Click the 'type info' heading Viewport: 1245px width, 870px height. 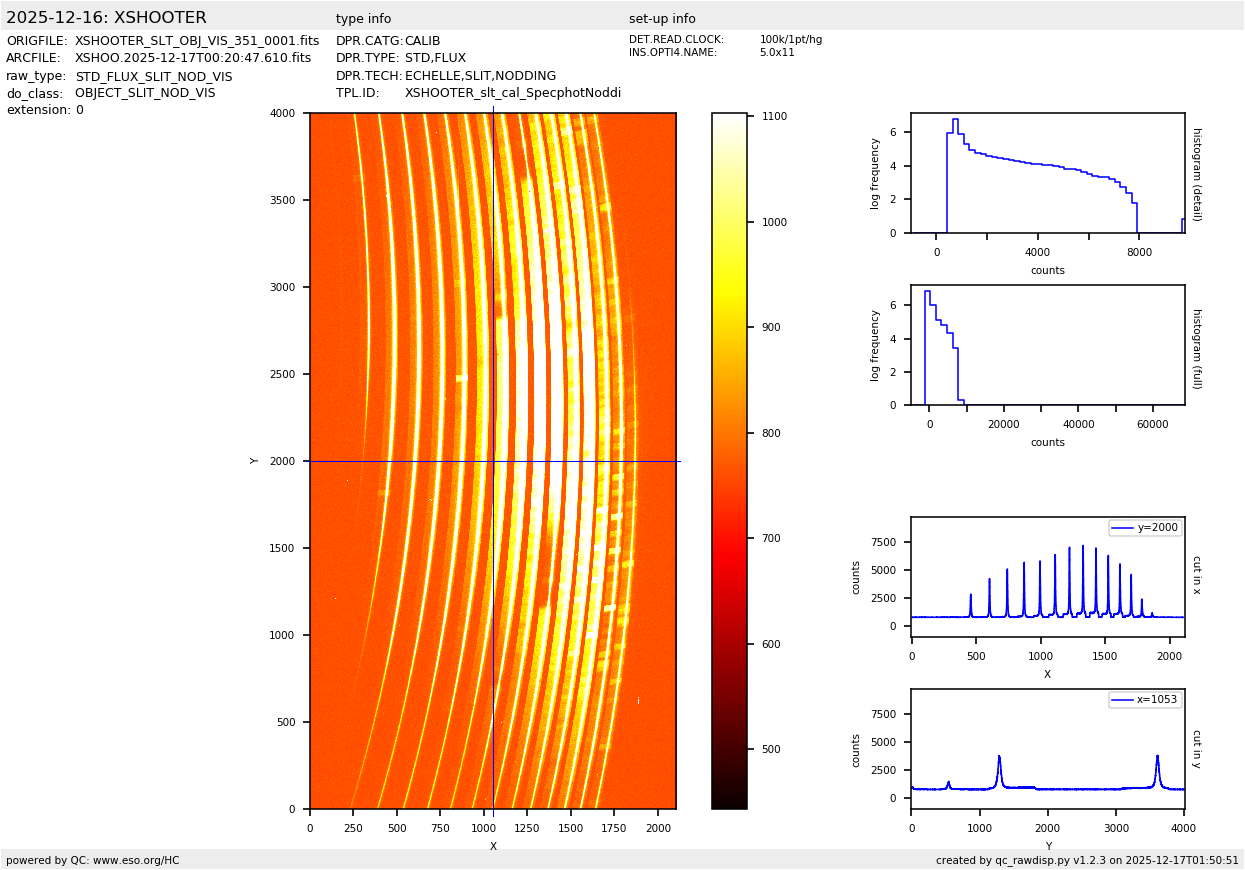click(363, 19)
